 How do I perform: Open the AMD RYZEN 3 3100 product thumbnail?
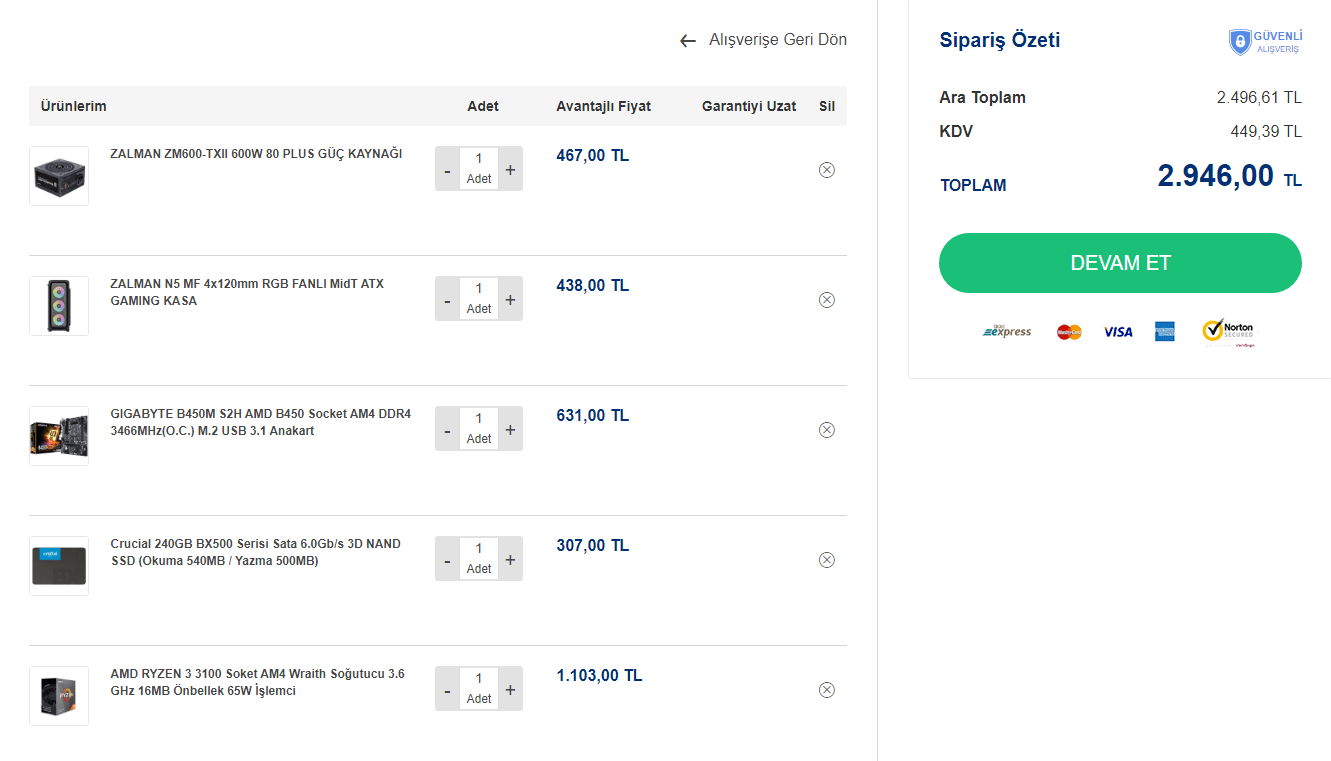[59, 696]
